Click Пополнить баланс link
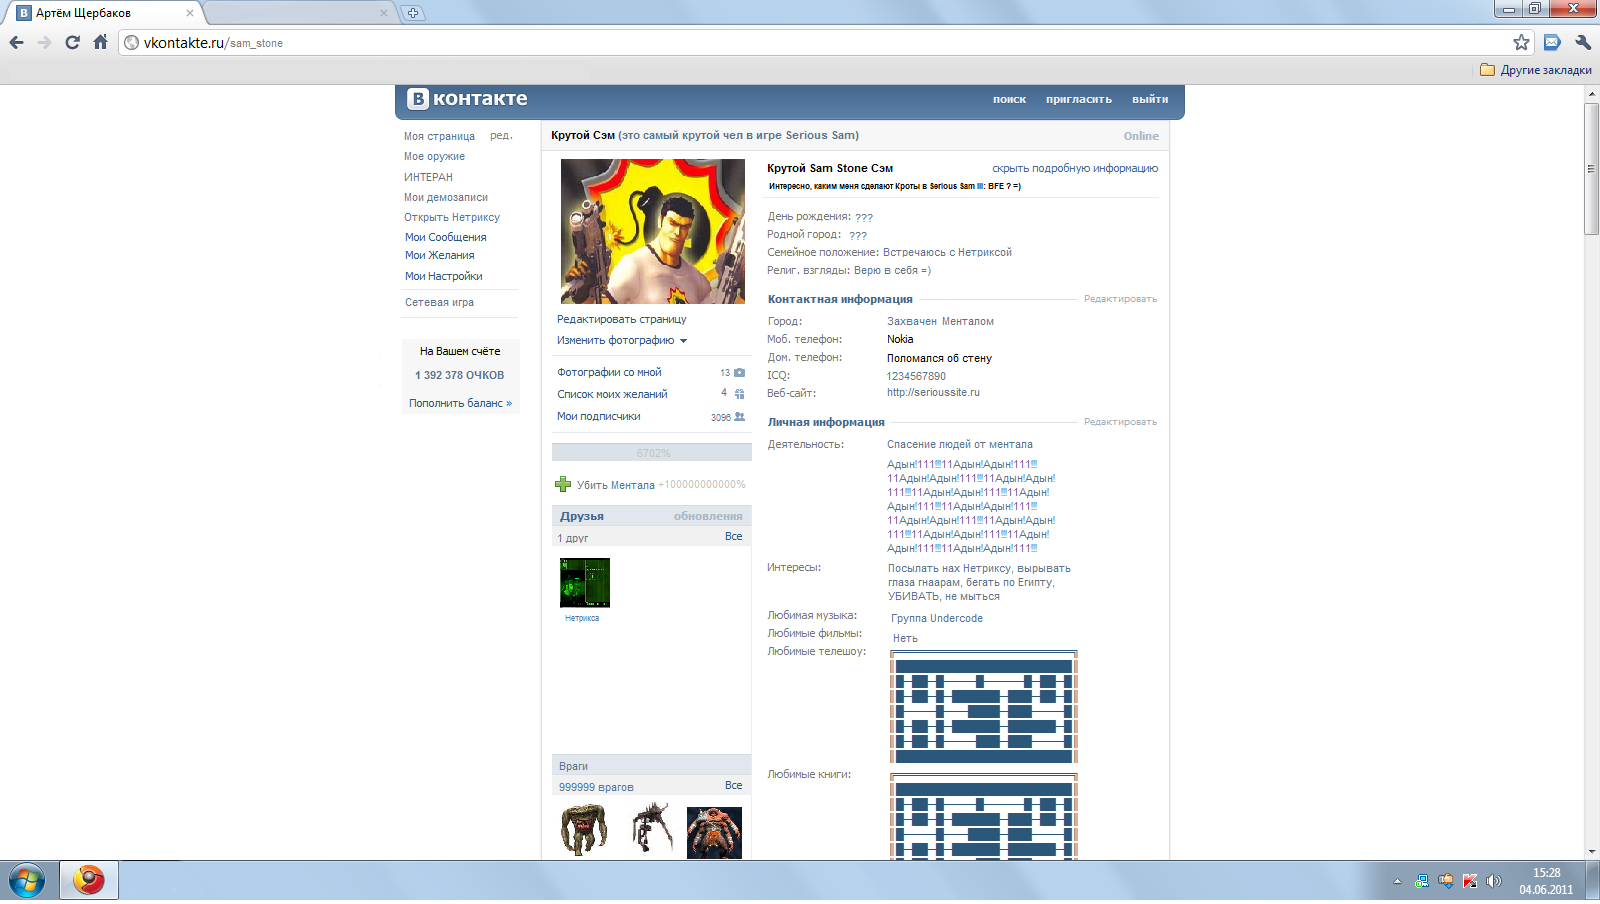Image resolution: width=1600 pixels, height=904 pixels. 460,403
